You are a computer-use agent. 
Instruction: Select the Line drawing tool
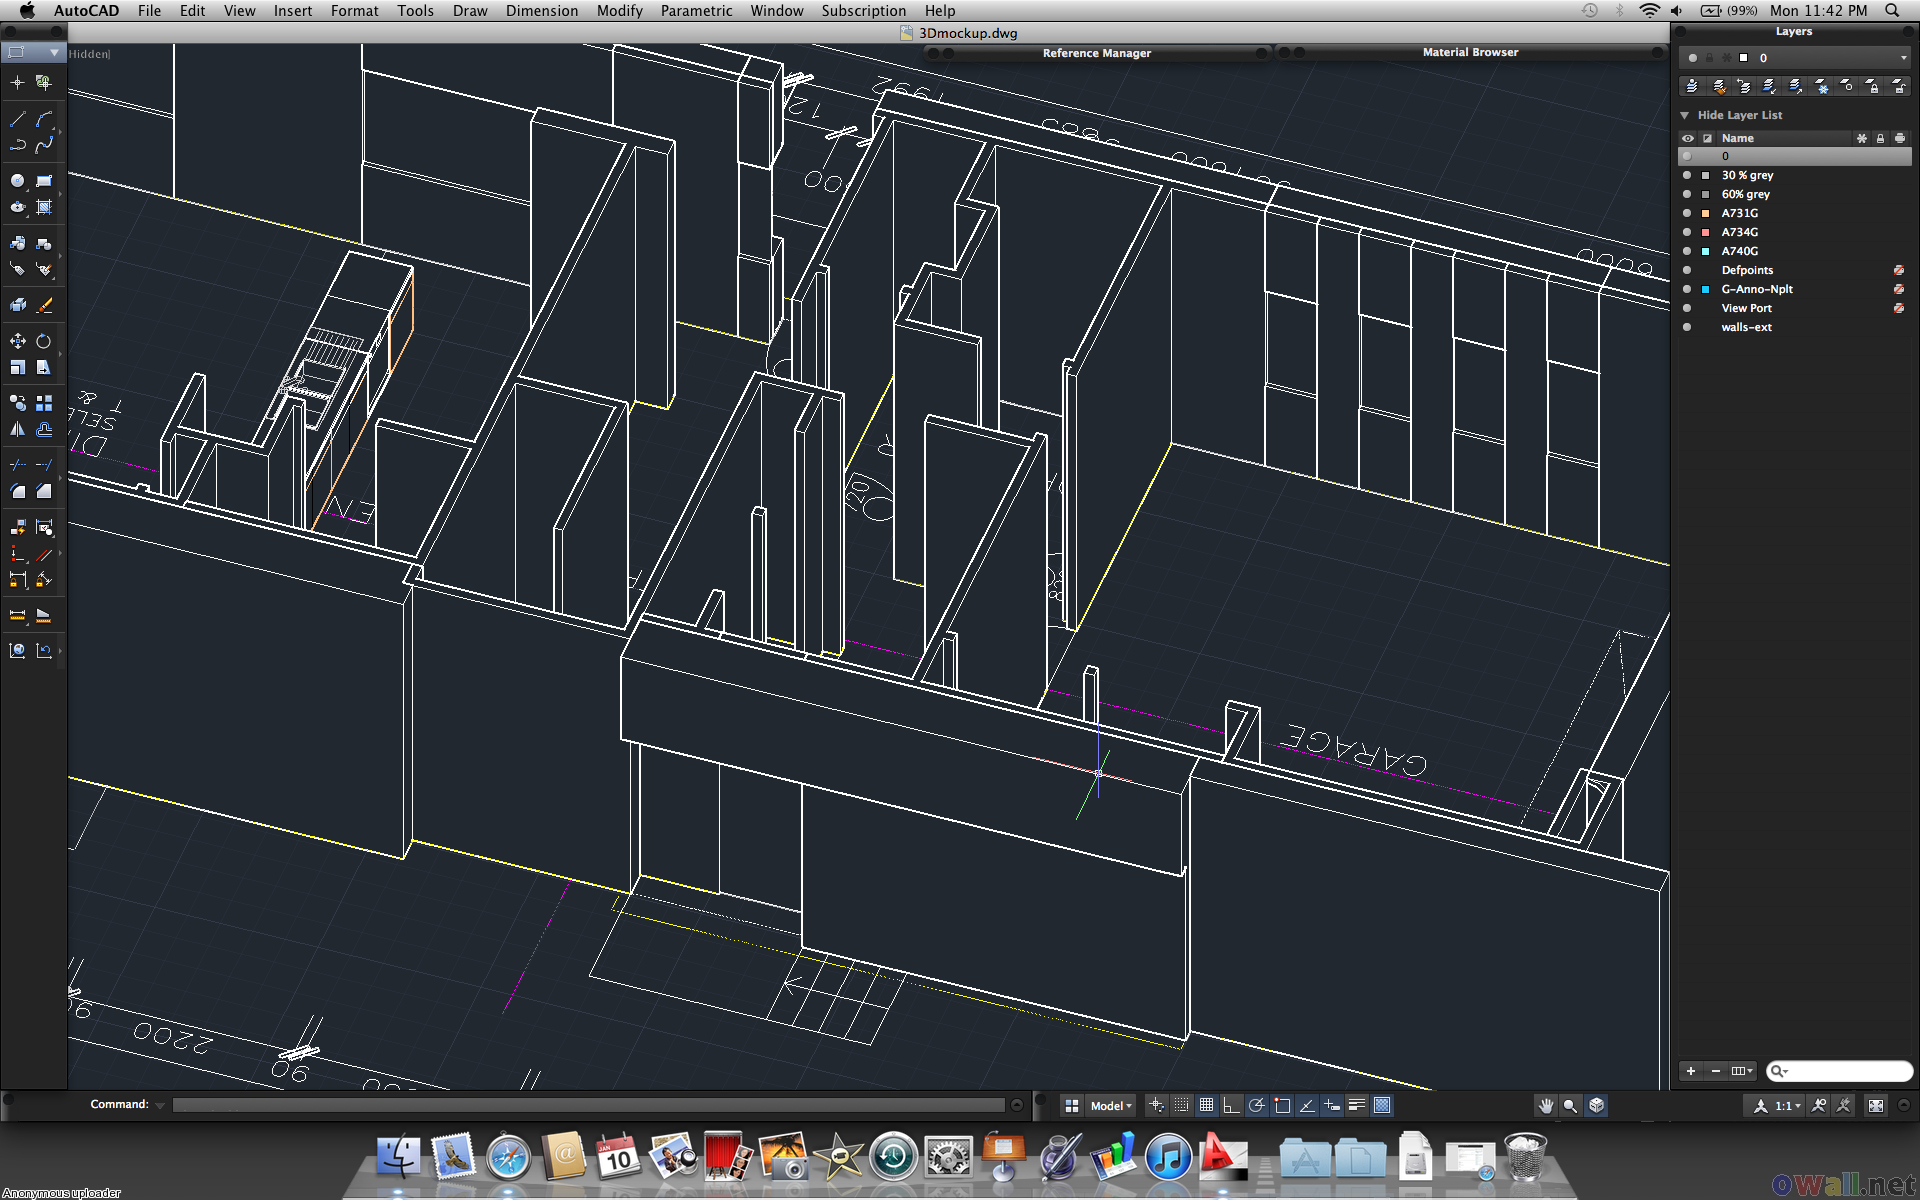point(17,119)
